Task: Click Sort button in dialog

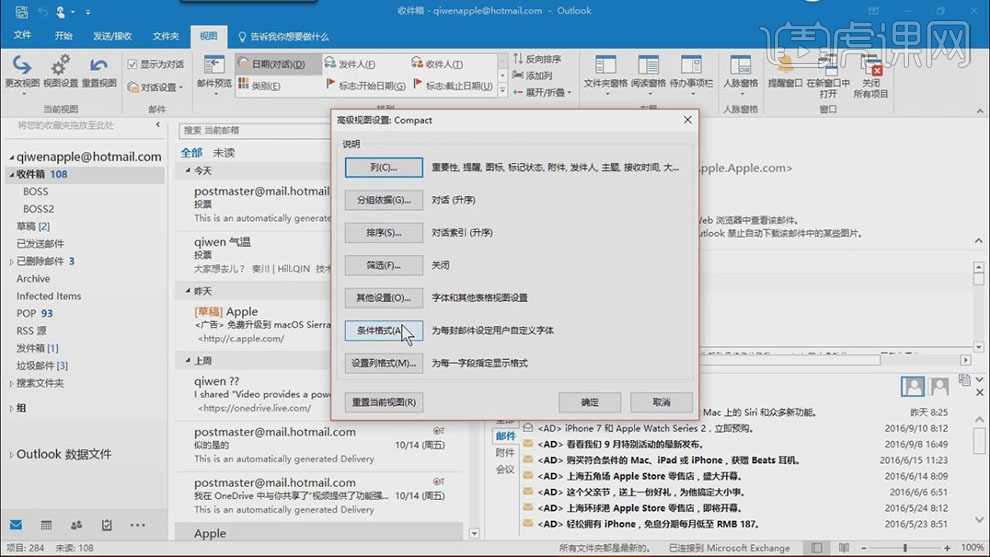Action: tap(384, 232)
